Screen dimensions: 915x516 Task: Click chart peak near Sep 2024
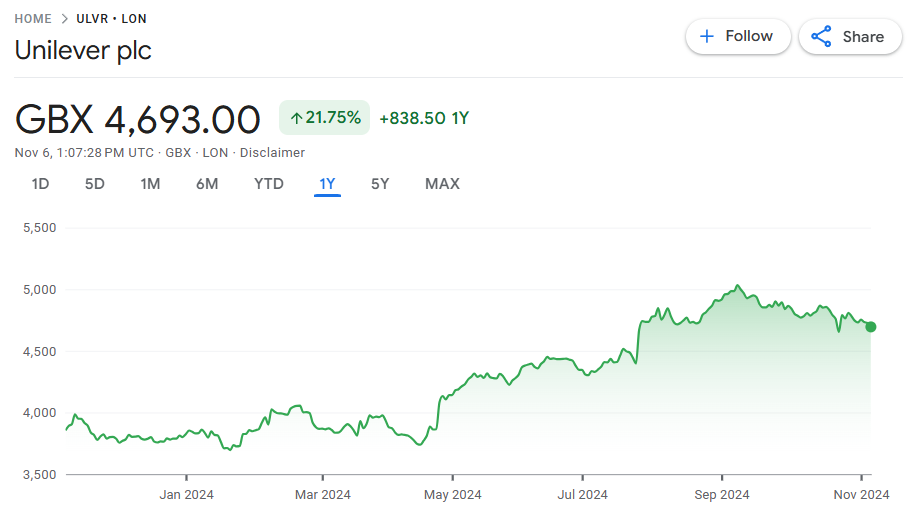pyautogui.click(x=737, y=287)
